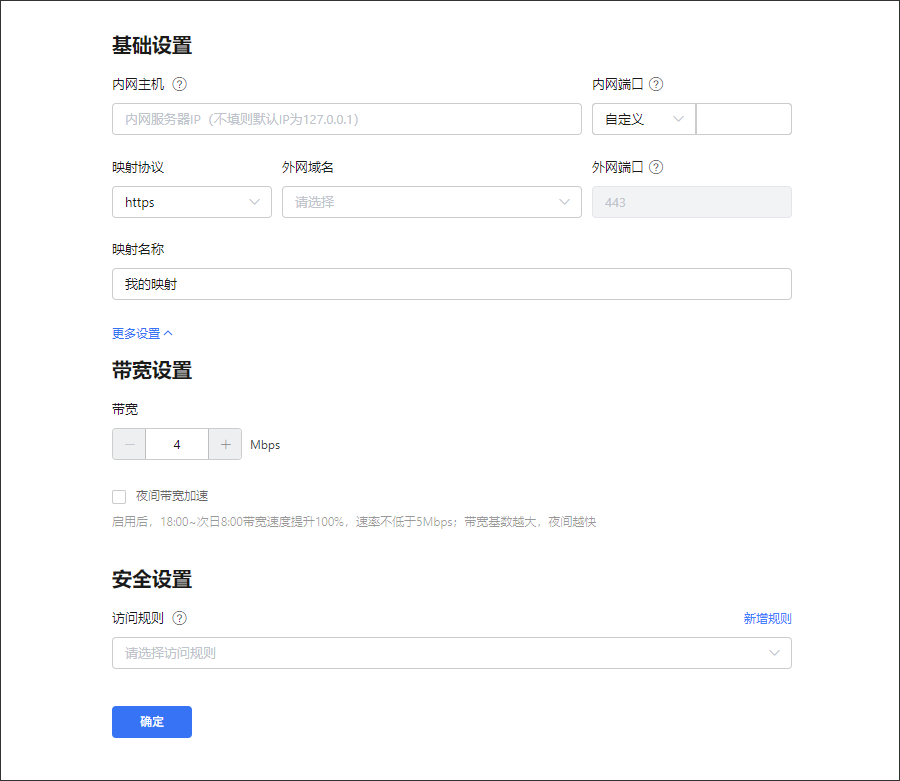Increase bandwidth with the plus button
The image size is (900, 781).
point(225,445)
